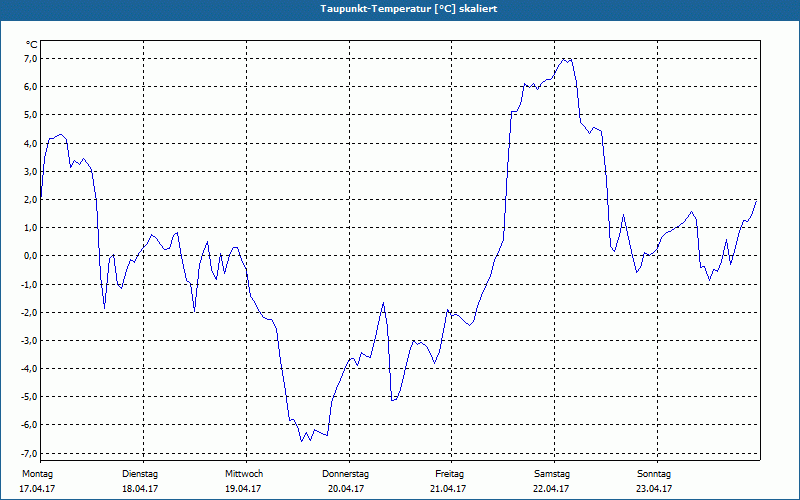
Task: Select the 6,0 y-axis label
Action: pos(31,87)
